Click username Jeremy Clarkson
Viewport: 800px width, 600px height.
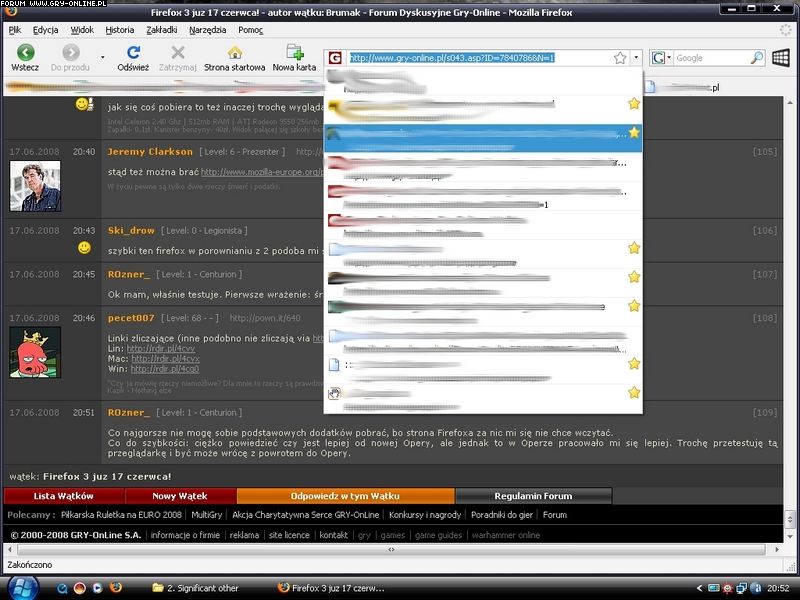click(x=150, y=152)
